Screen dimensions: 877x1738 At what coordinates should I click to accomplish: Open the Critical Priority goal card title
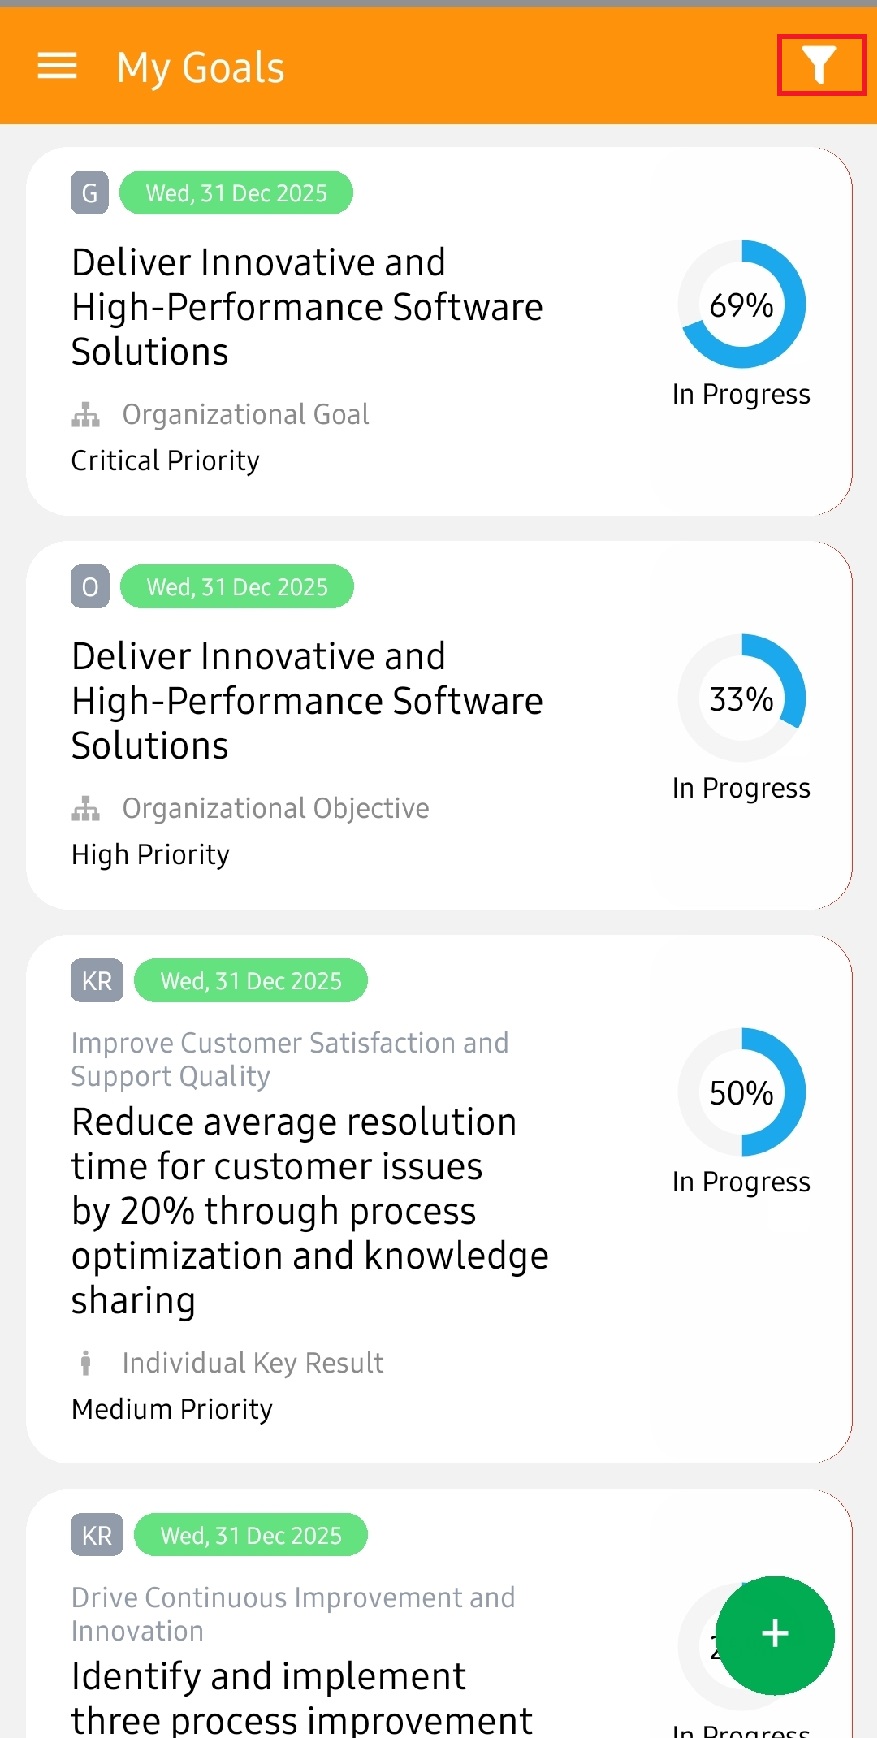click(x=307, y=307)
